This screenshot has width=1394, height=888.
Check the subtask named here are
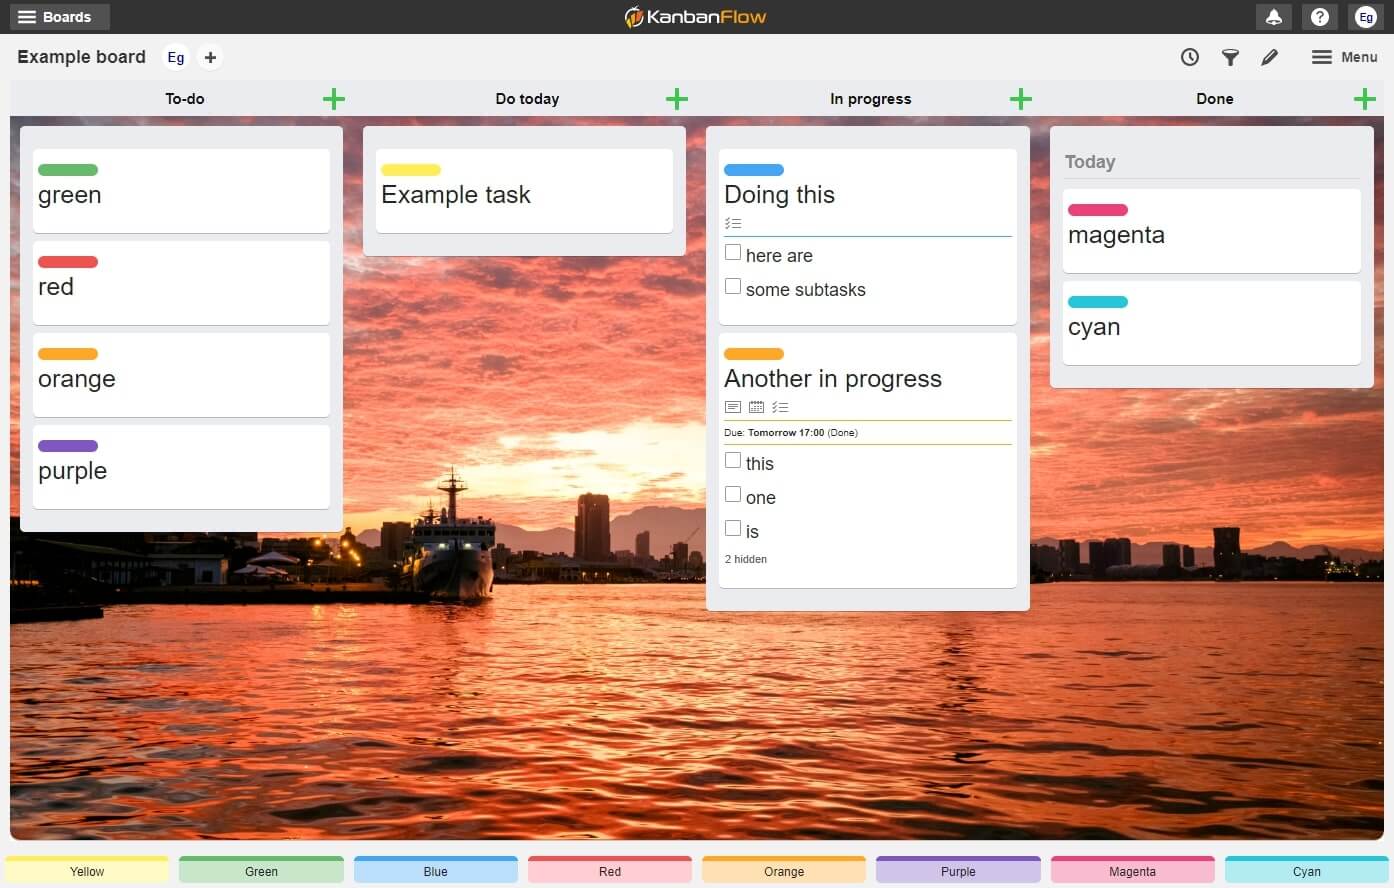pyautogui.click(x=732, y=252)
